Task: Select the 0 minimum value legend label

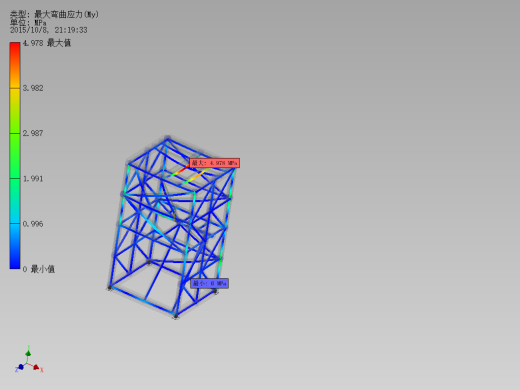Action: click(x=39, y=269)
